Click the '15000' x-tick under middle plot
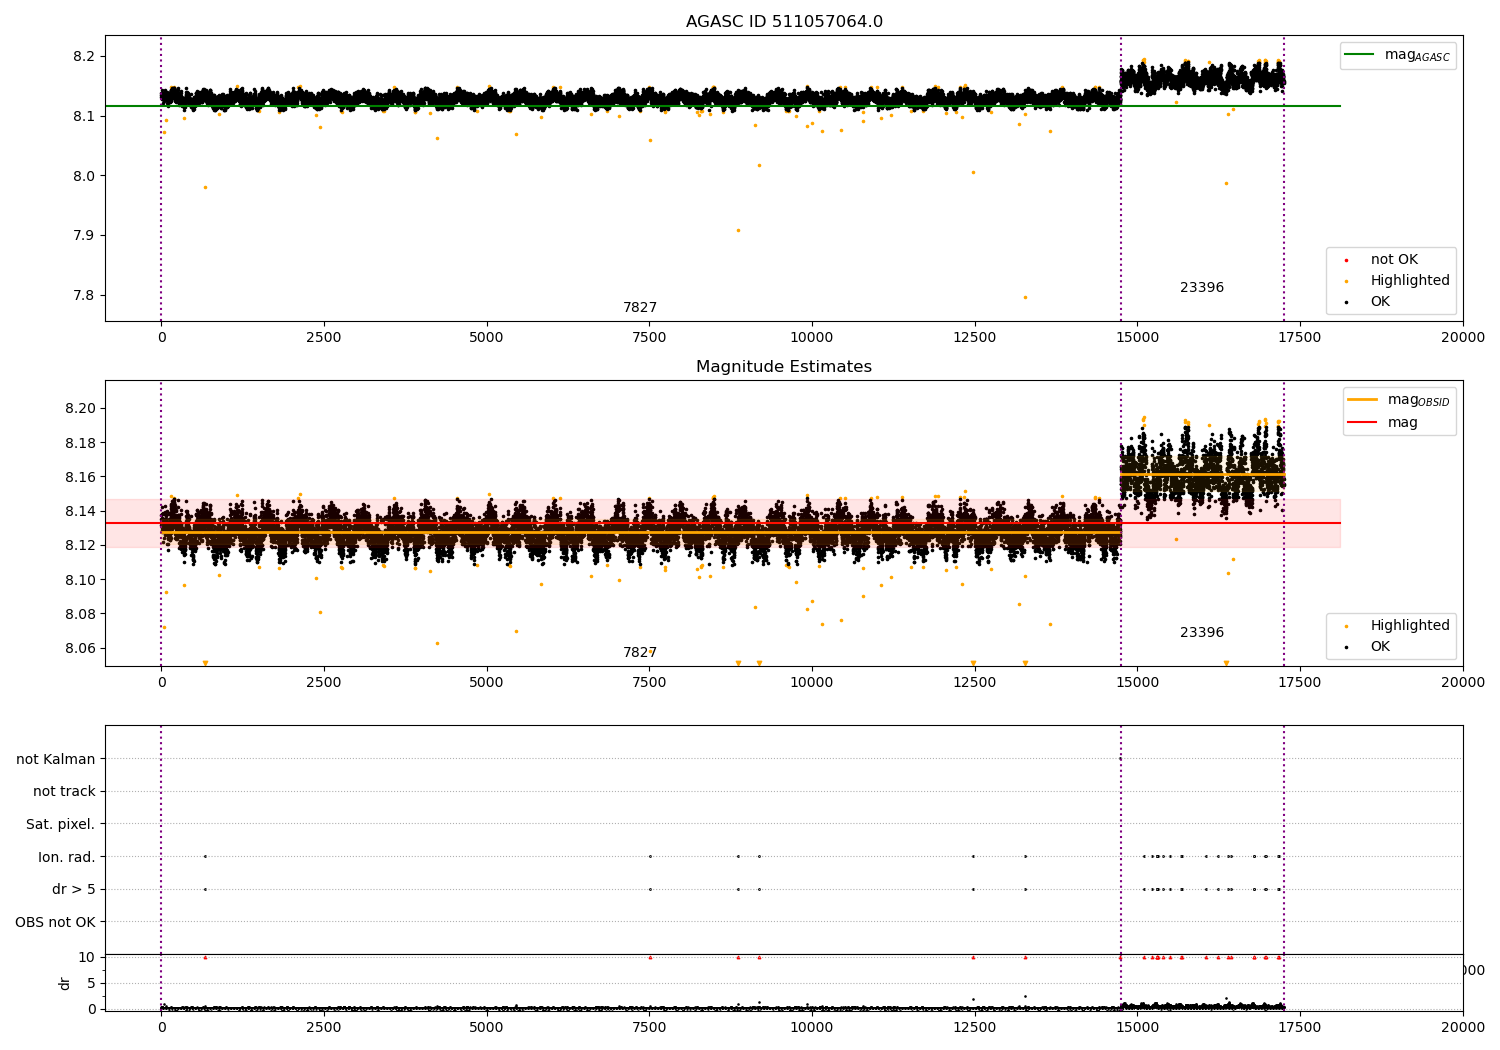Image resolution: width=1500 pixels, height=1050 pixels. point(1137,683)
